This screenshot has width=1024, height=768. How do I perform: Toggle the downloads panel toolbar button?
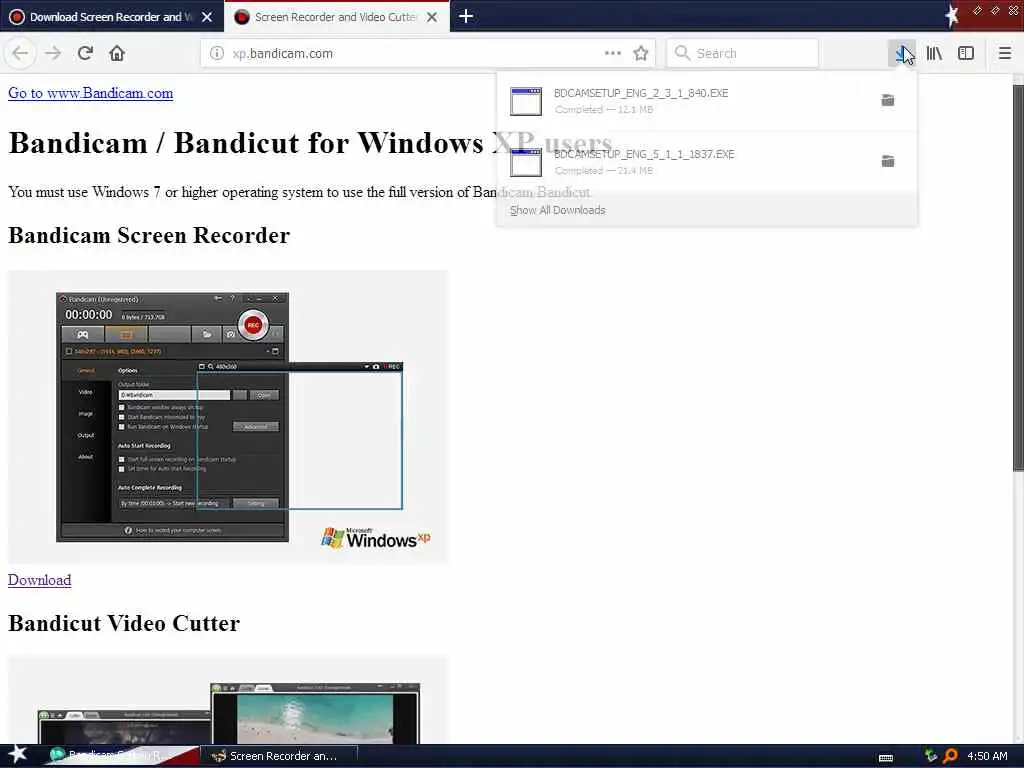(x=901, y=53)
